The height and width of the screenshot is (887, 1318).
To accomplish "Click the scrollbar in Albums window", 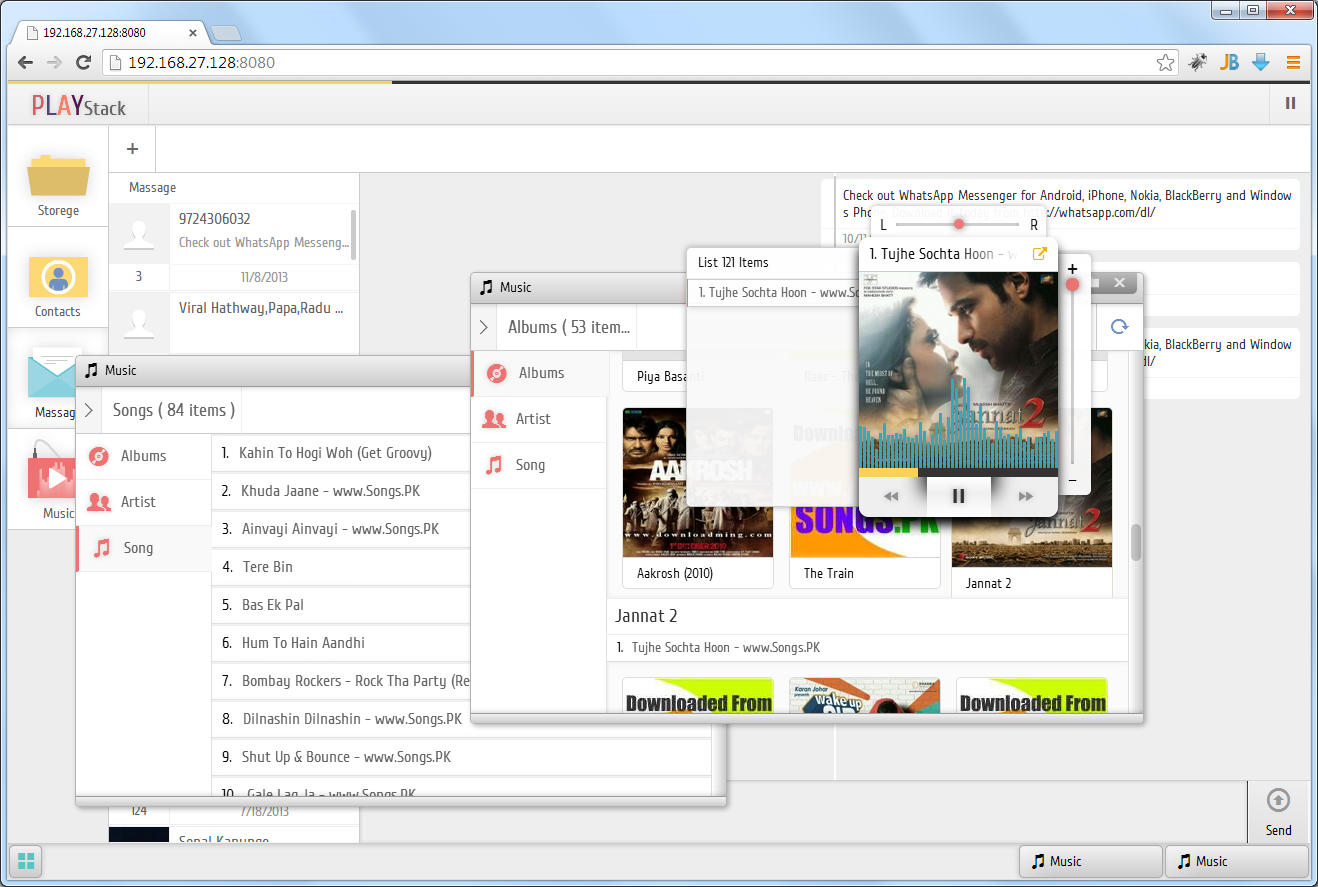I will point(1136,542).
